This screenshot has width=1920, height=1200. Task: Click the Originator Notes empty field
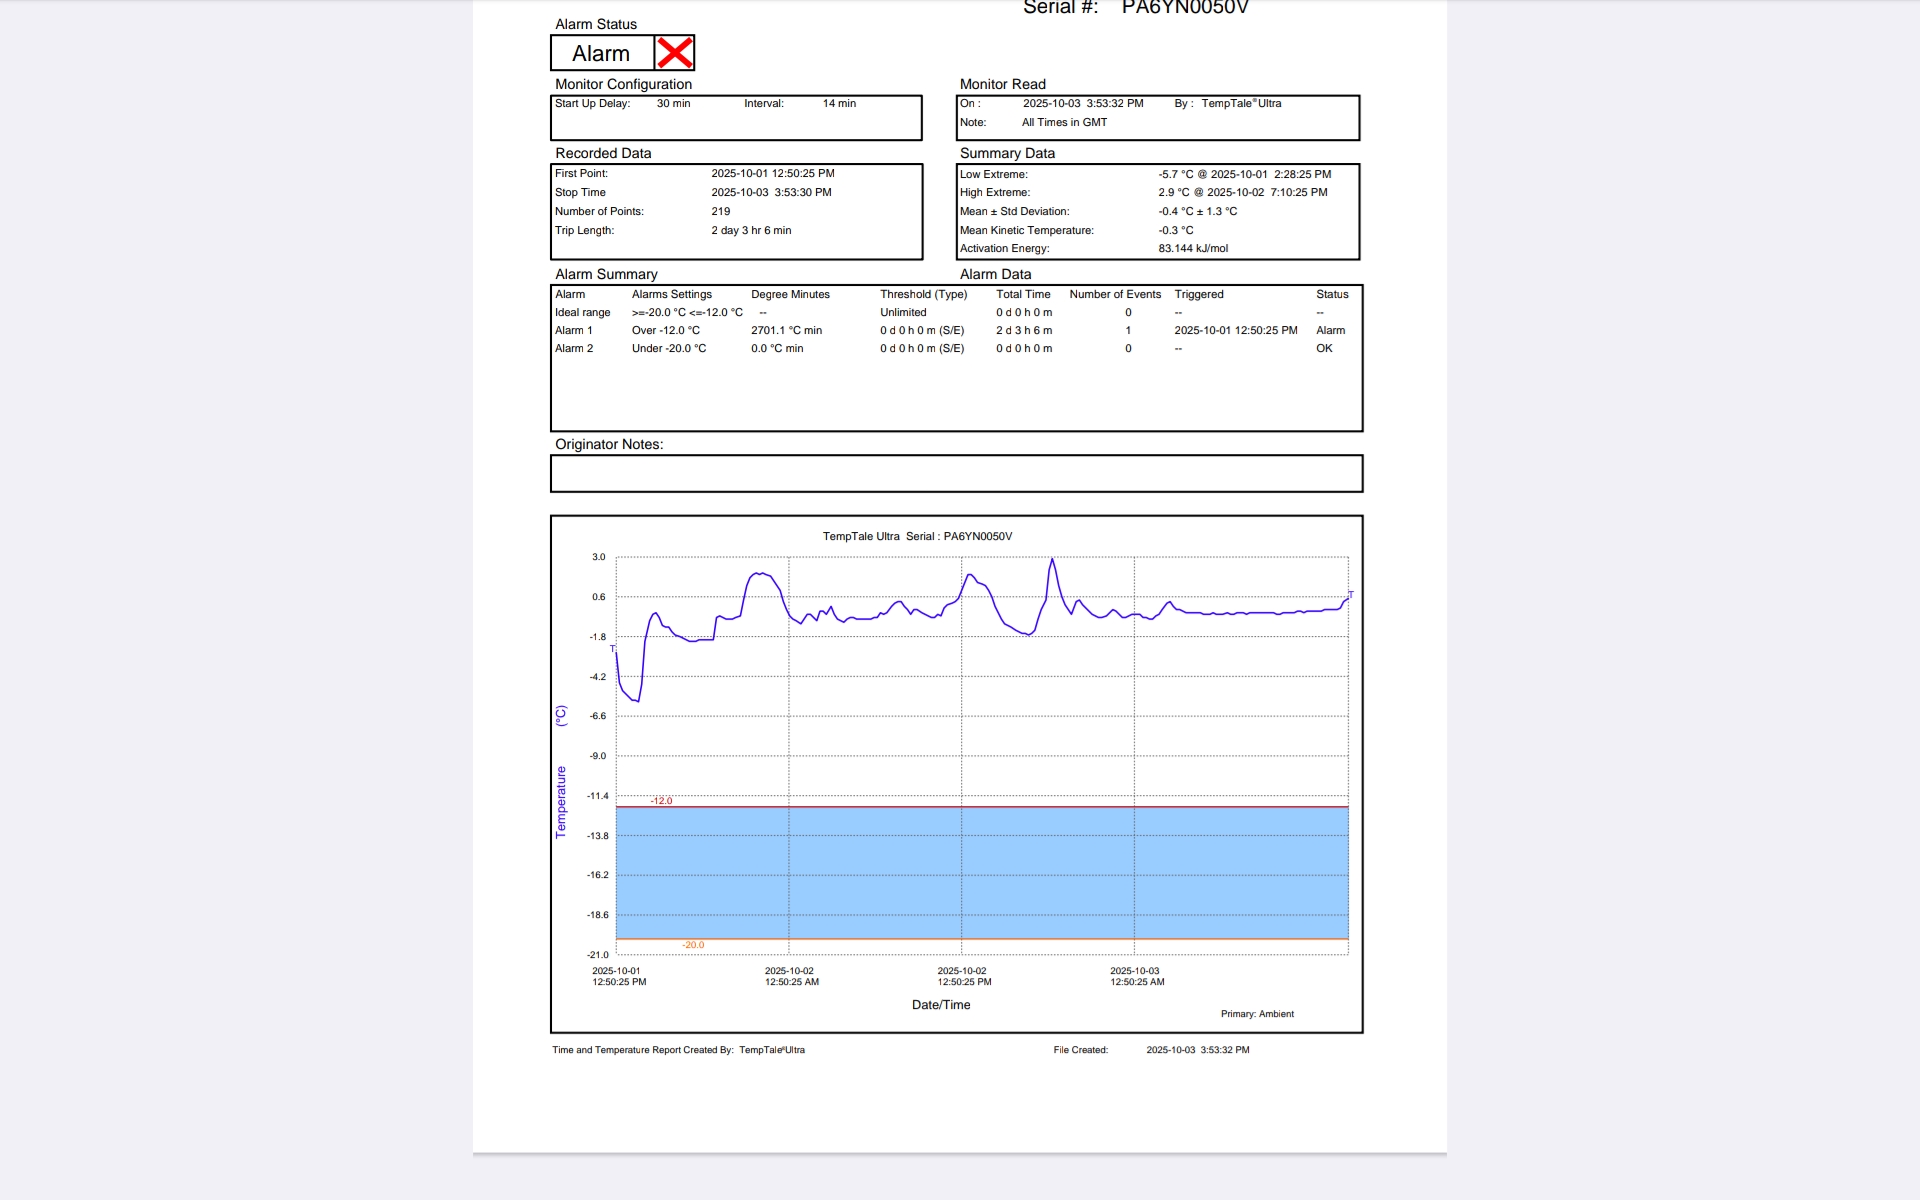click(x=956, y=474)
